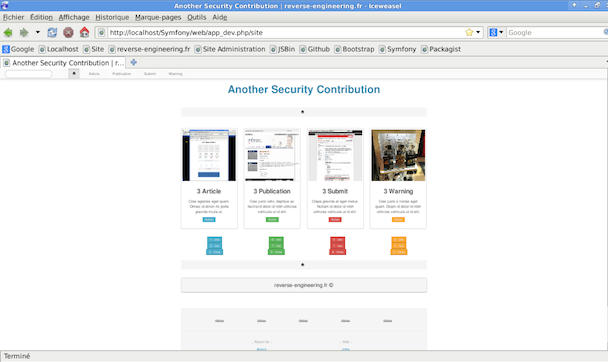Open the Aide menu
The image size is (608, 362).
pyautogui.click(x=219, y=17)
